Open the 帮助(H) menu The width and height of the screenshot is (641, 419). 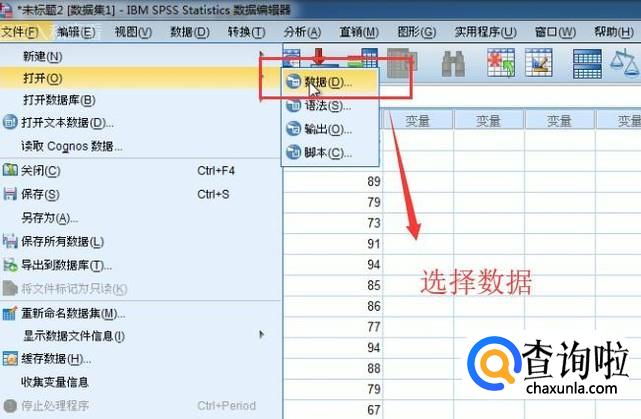614,32
